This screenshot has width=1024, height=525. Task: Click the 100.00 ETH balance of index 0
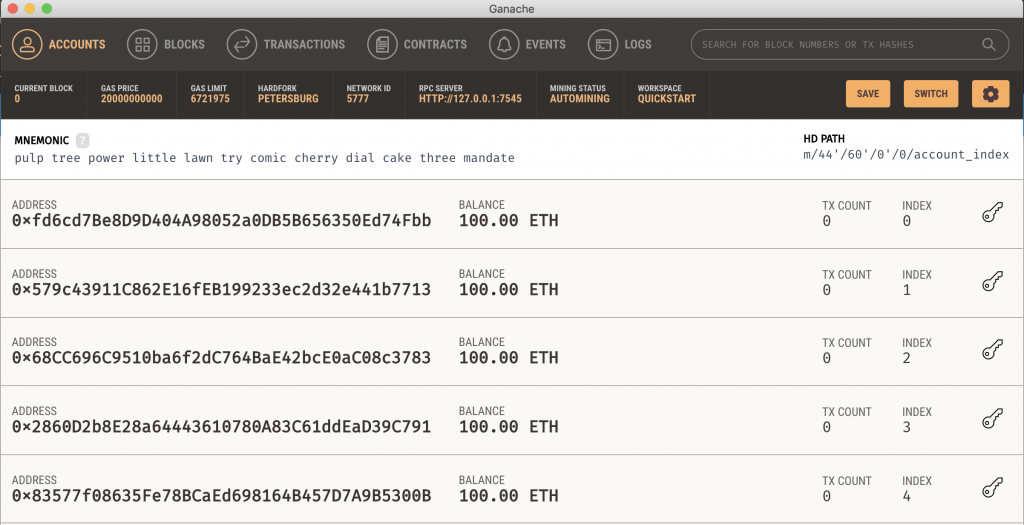pos(509,221)
